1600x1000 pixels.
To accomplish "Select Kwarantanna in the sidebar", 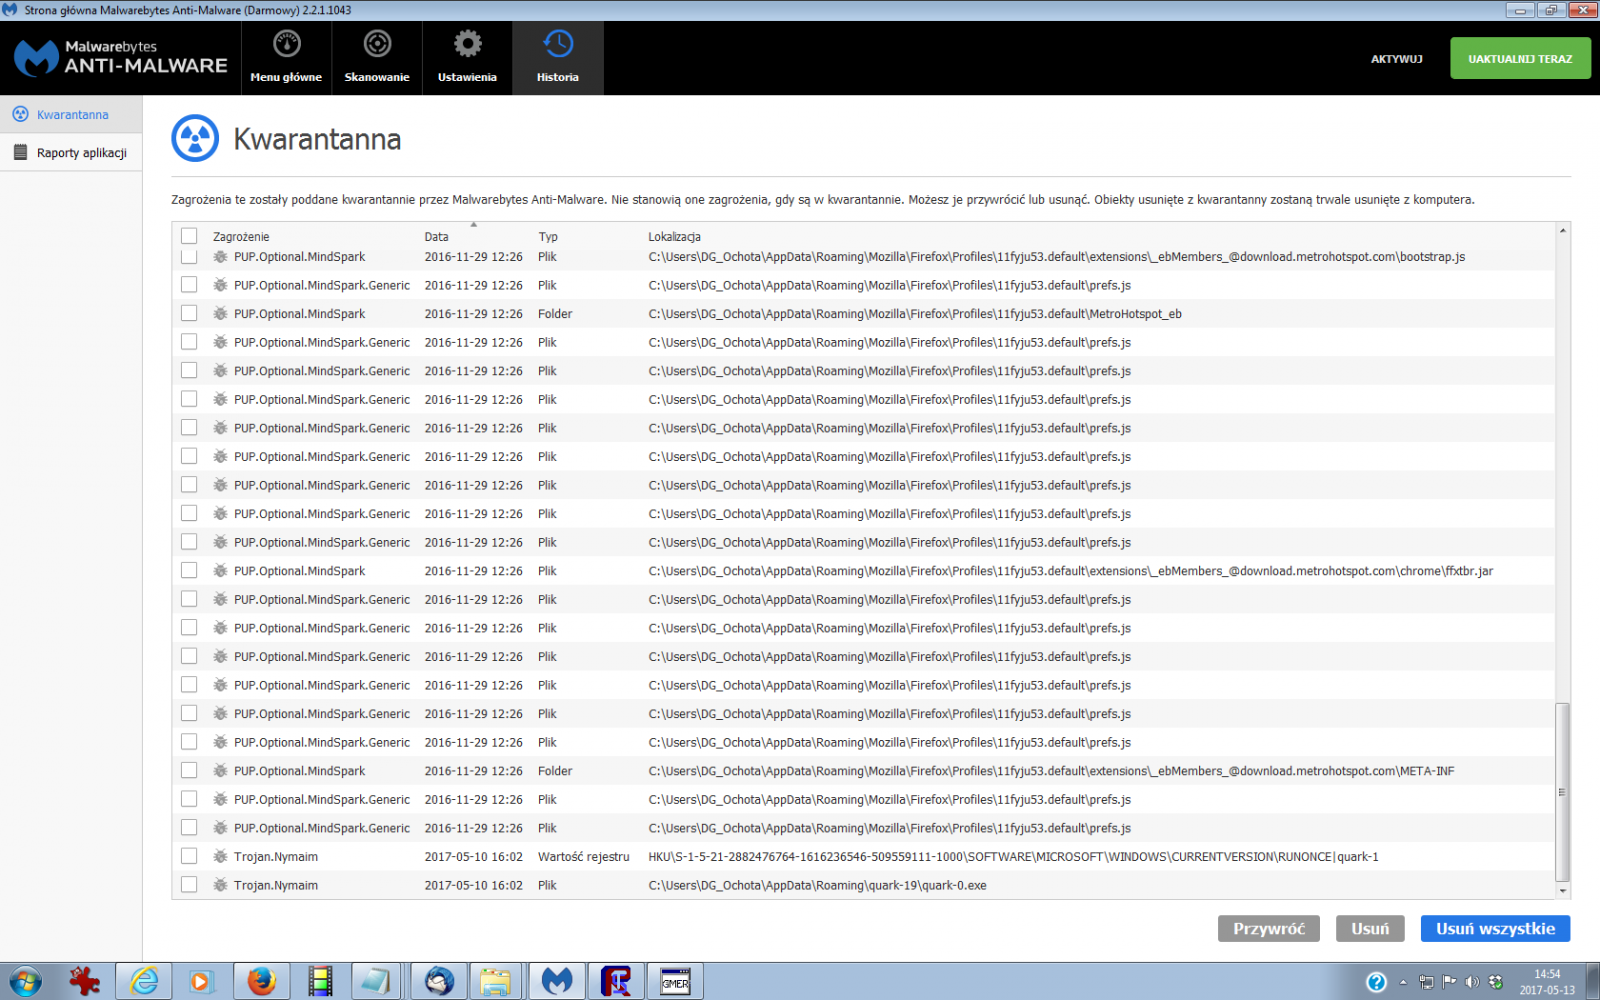I will click(71, 114).
